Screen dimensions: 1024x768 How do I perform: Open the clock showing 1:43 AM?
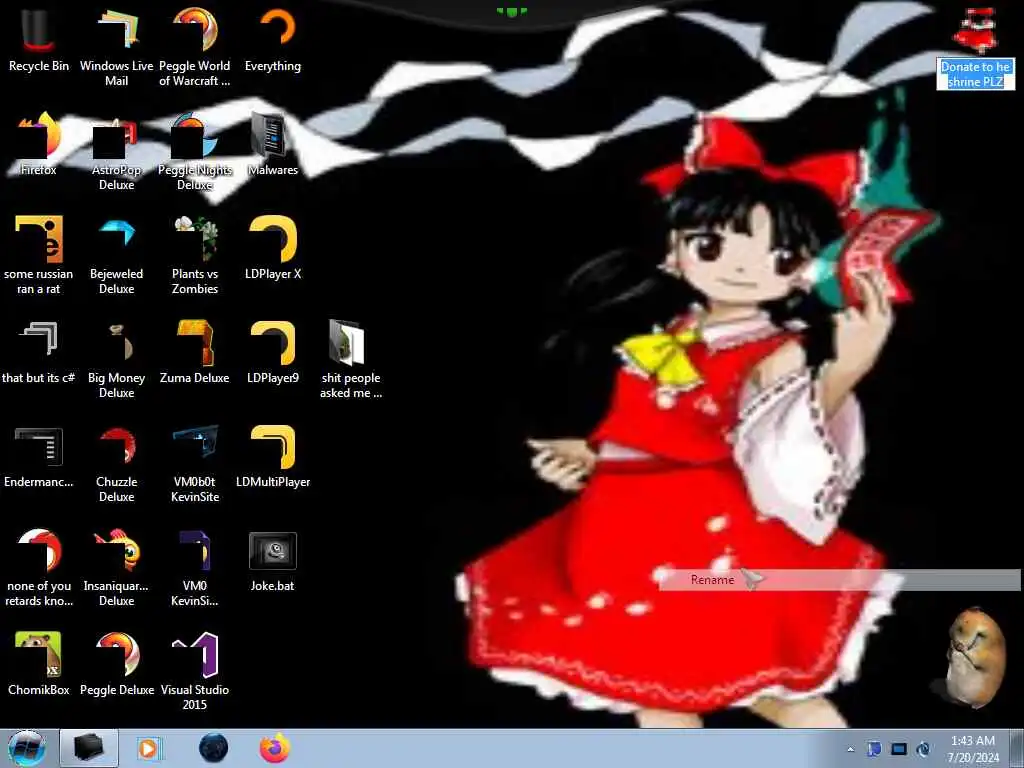[x=973, y=749]
